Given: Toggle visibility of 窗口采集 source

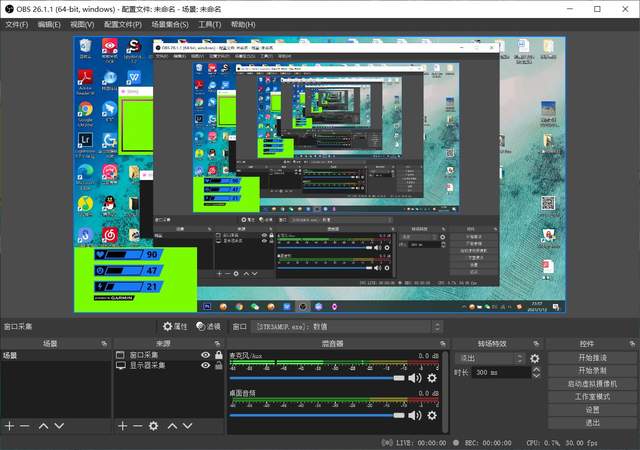Looking at the screenshot, I should tap(205, 355).
